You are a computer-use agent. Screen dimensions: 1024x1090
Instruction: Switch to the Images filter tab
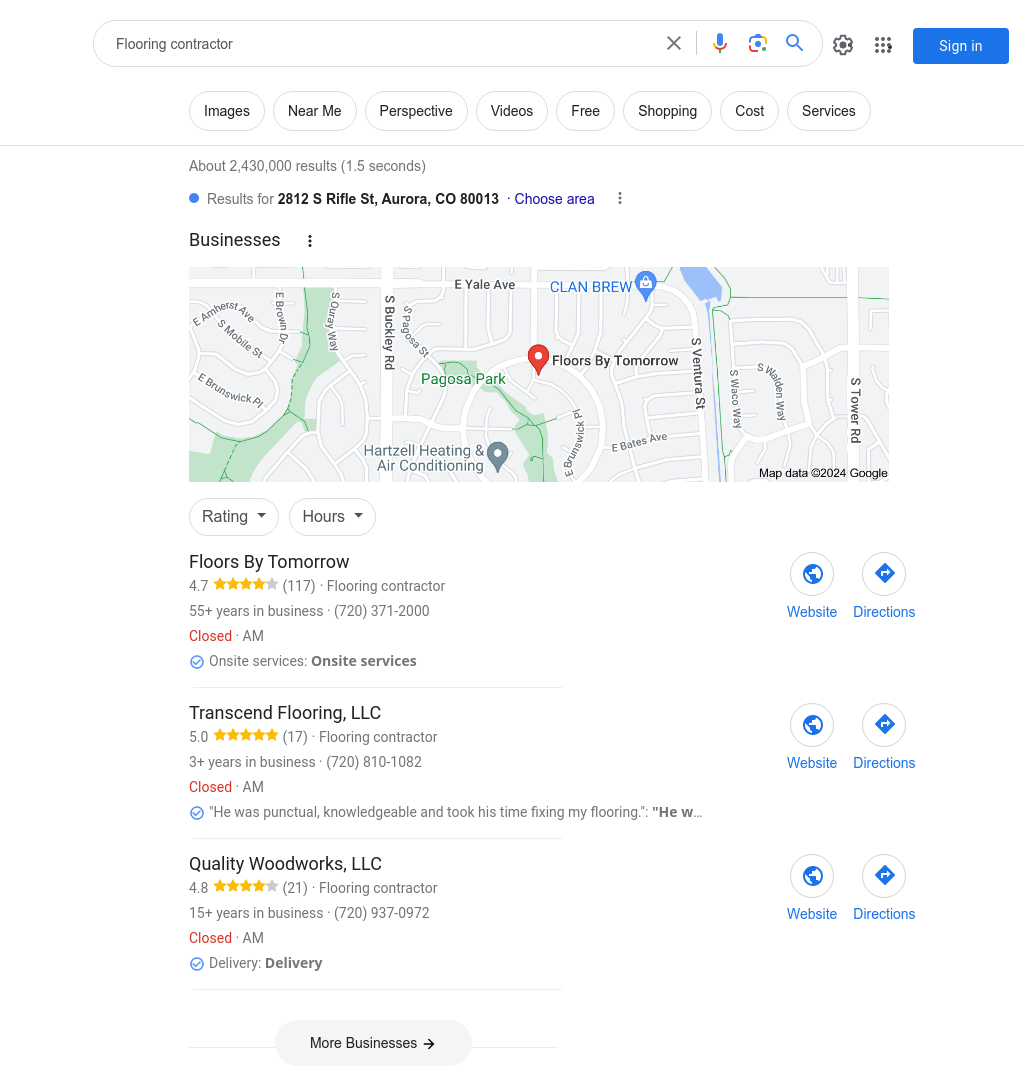pyautogui.click(x=227, y=111)
